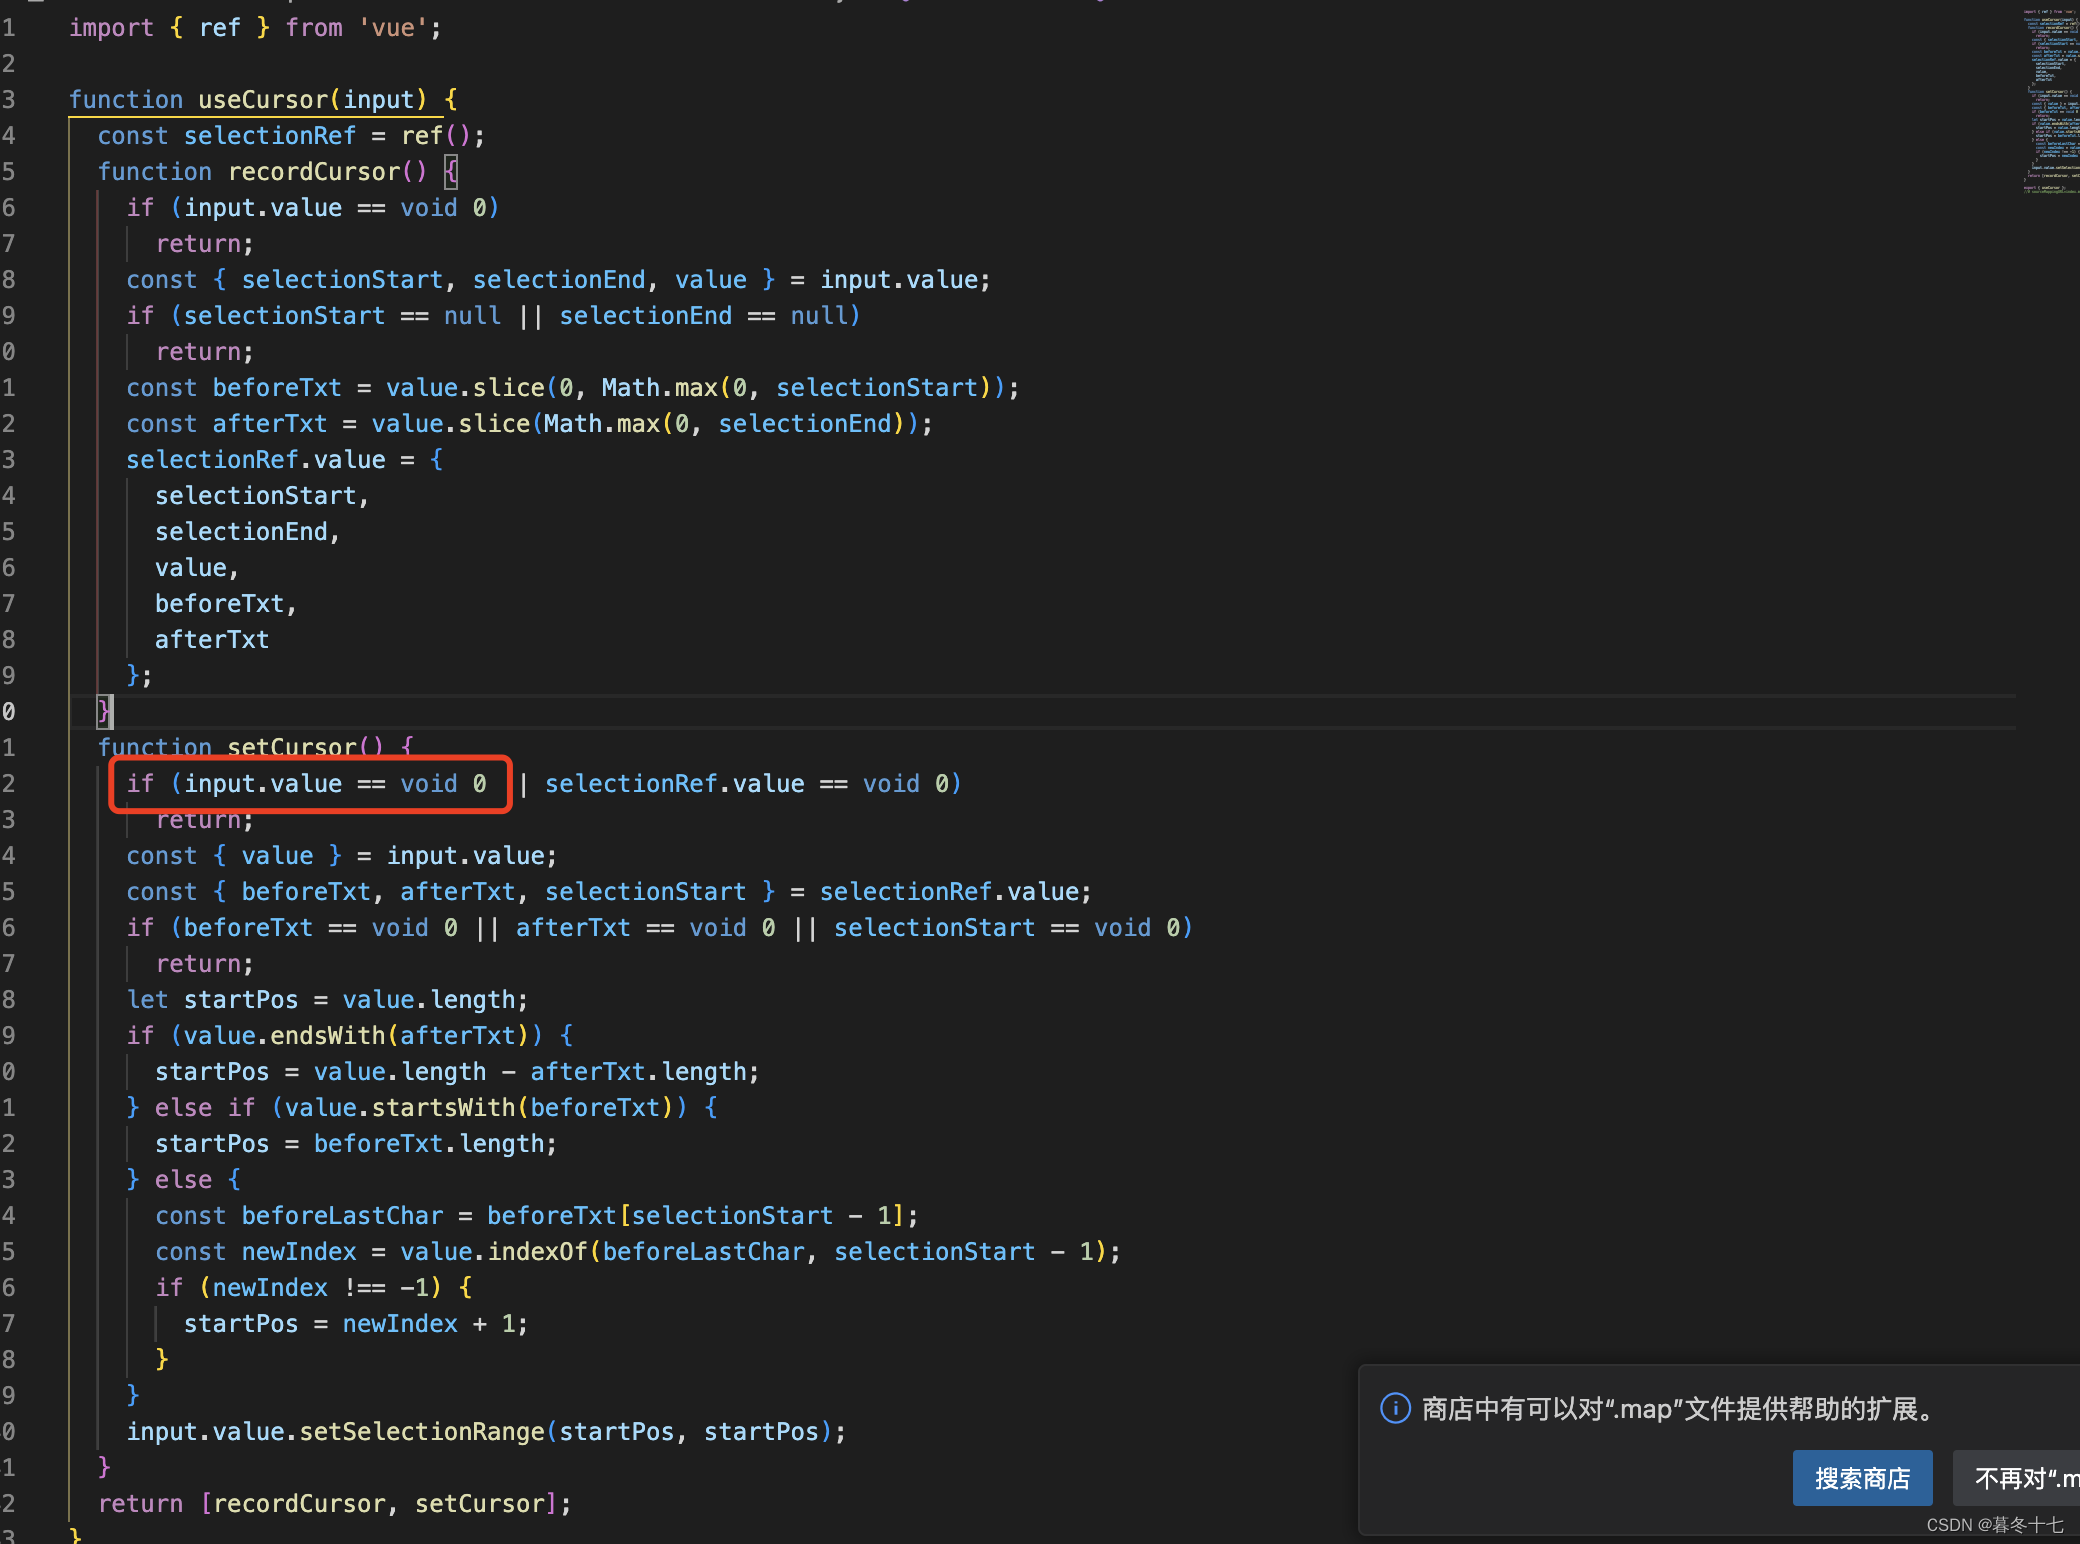Image resolution: width=2080 pixels, height=1544 pixels.
Task: Click the beforeLastChar constant declaration
Action: (x=342, y=1216)
